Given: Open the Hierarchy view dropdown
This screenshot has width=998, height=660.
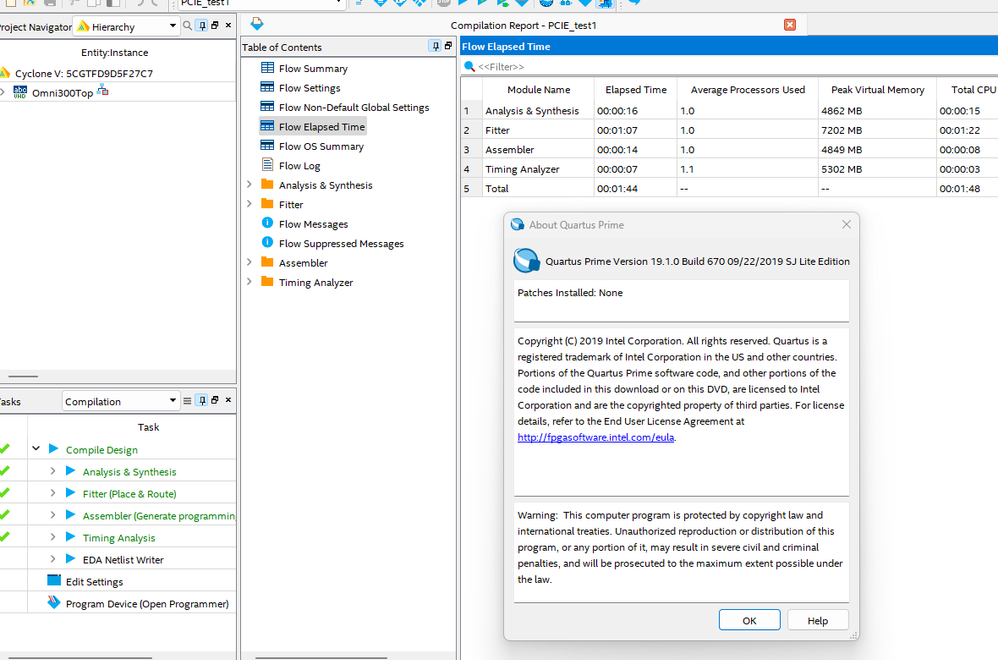Looking at the screenshot, I should [126, 27].
